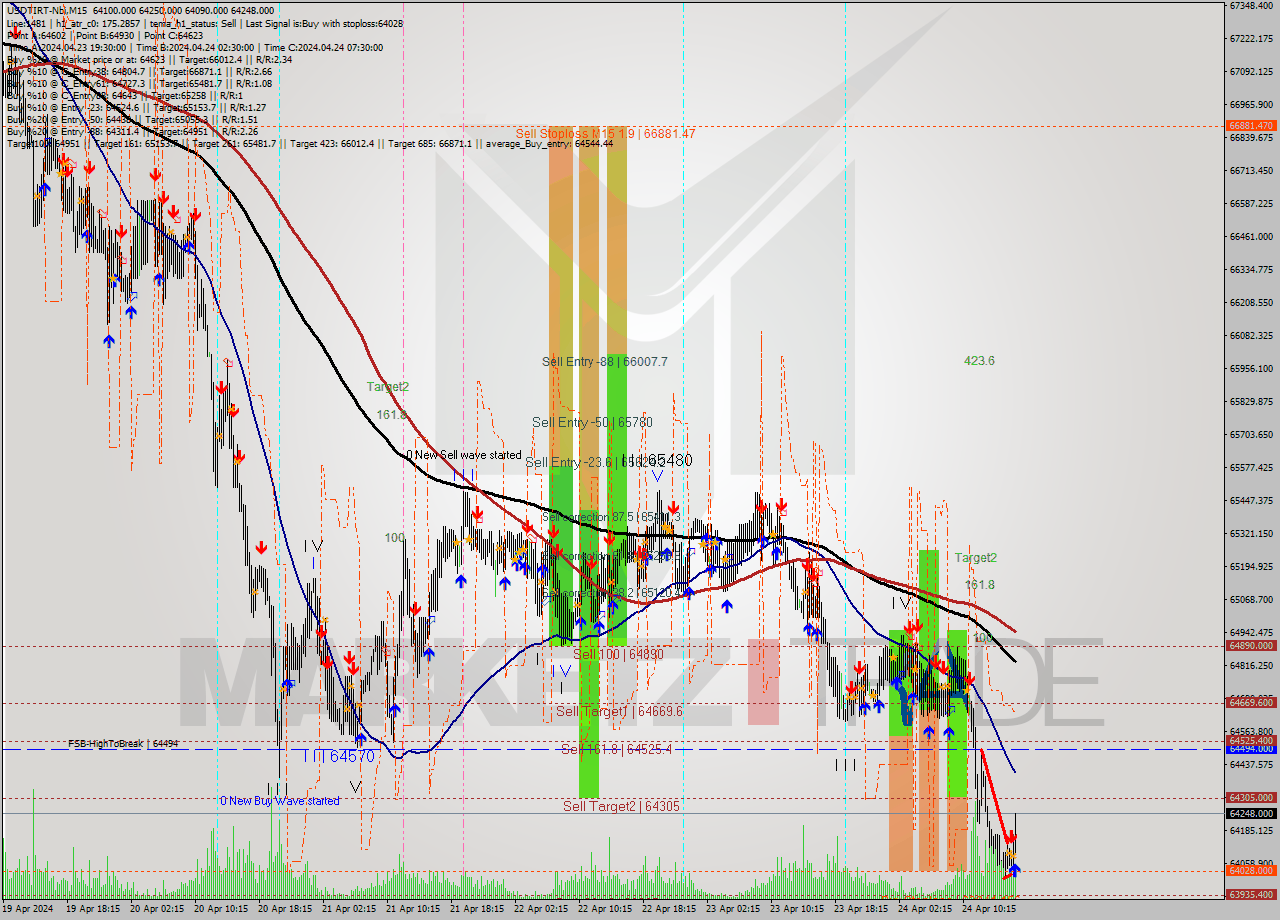Click the 'Sell Entry -88 | 66007.7' label

tap(605, 362)
